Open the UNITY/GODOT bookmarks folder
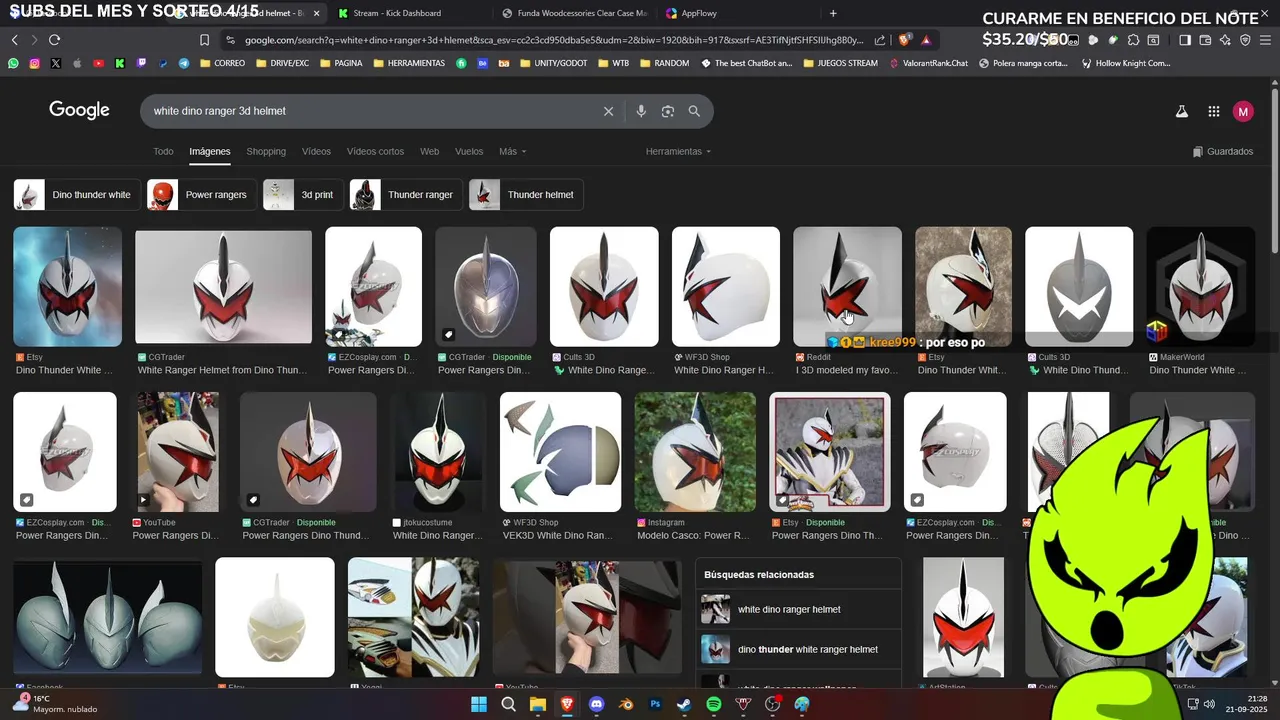This screenshot has height=720, width=1280. coord(553,63)
